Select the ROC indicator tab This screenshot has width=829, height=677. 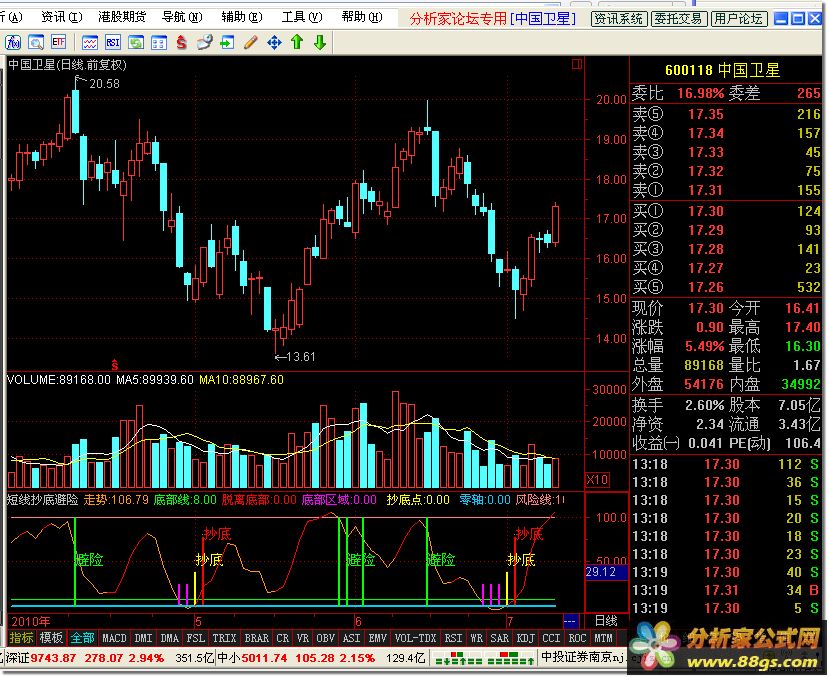coord(577,638)
